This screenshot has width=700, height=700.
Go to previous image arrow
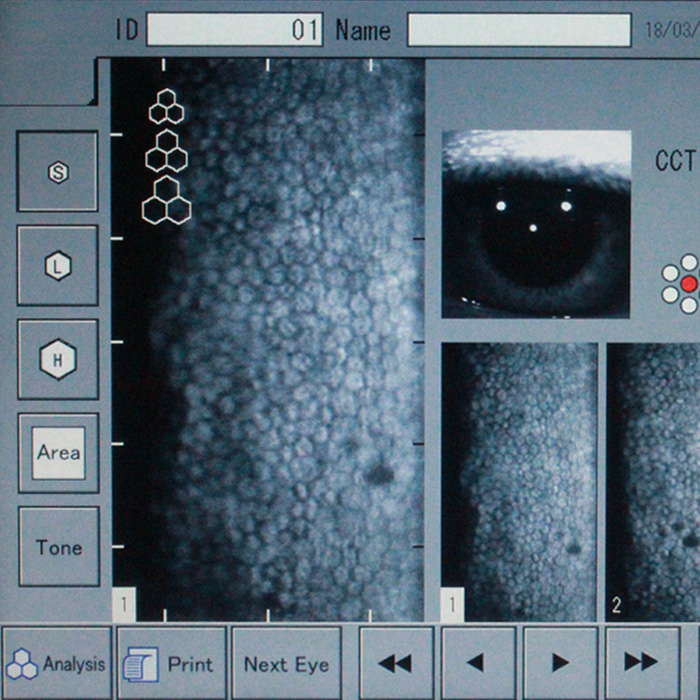479,662
